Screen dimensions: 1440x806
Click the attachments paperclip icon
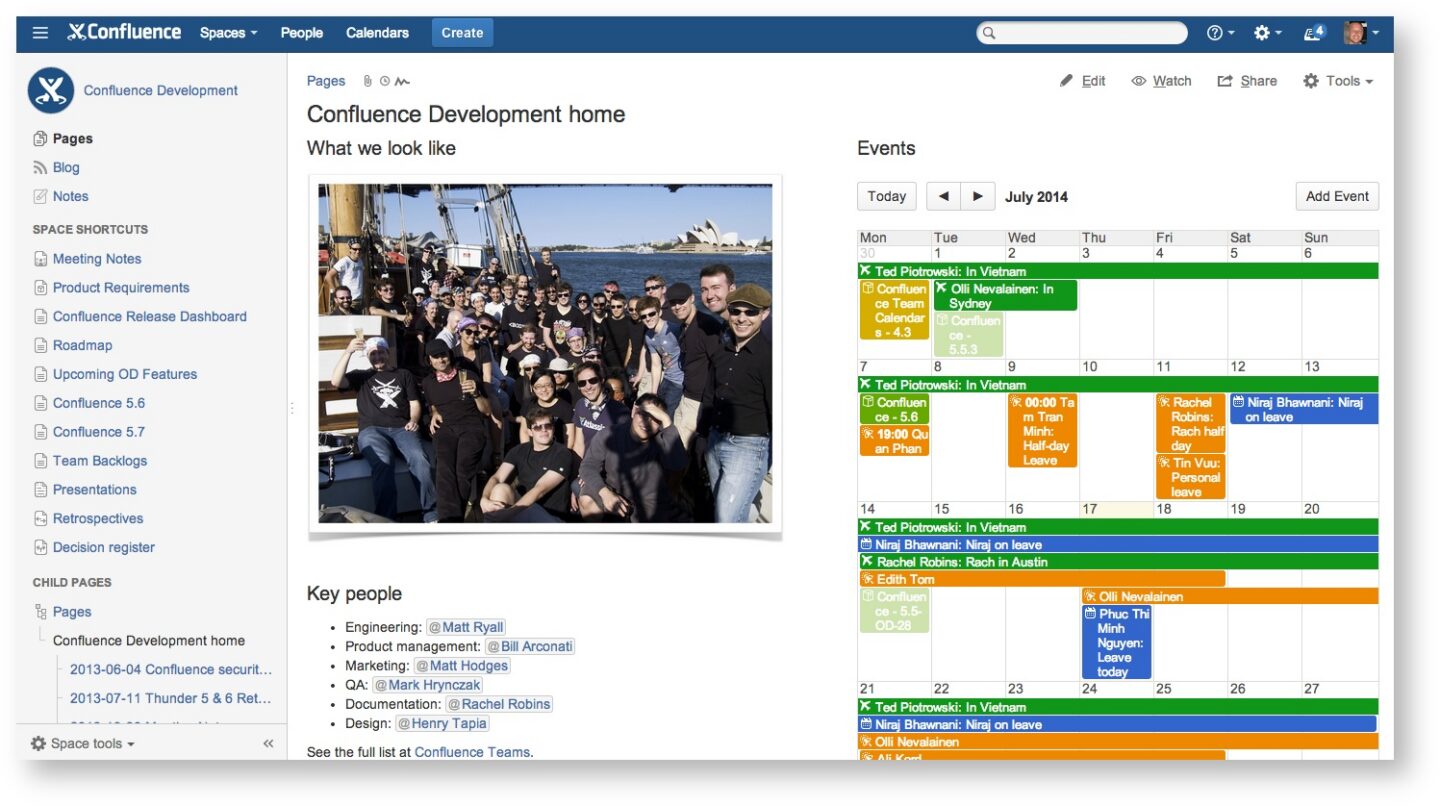pyautogui.click(x=367, y=81)
